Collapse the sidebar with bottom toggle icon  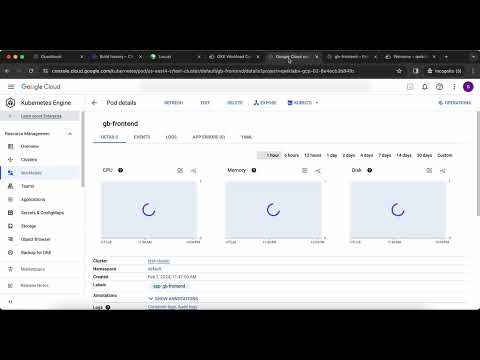click(x=10, y=302)
